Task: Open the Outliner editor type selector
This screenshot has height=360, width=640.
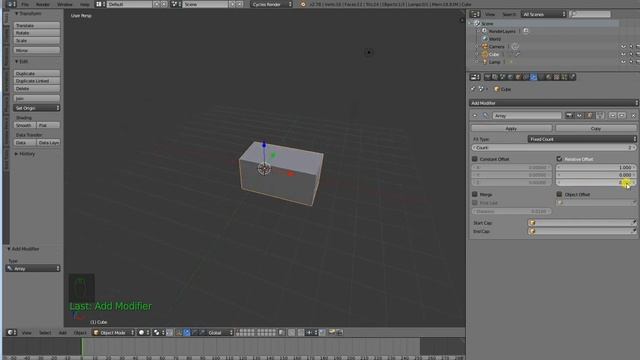Action: [x=475, y=14]
